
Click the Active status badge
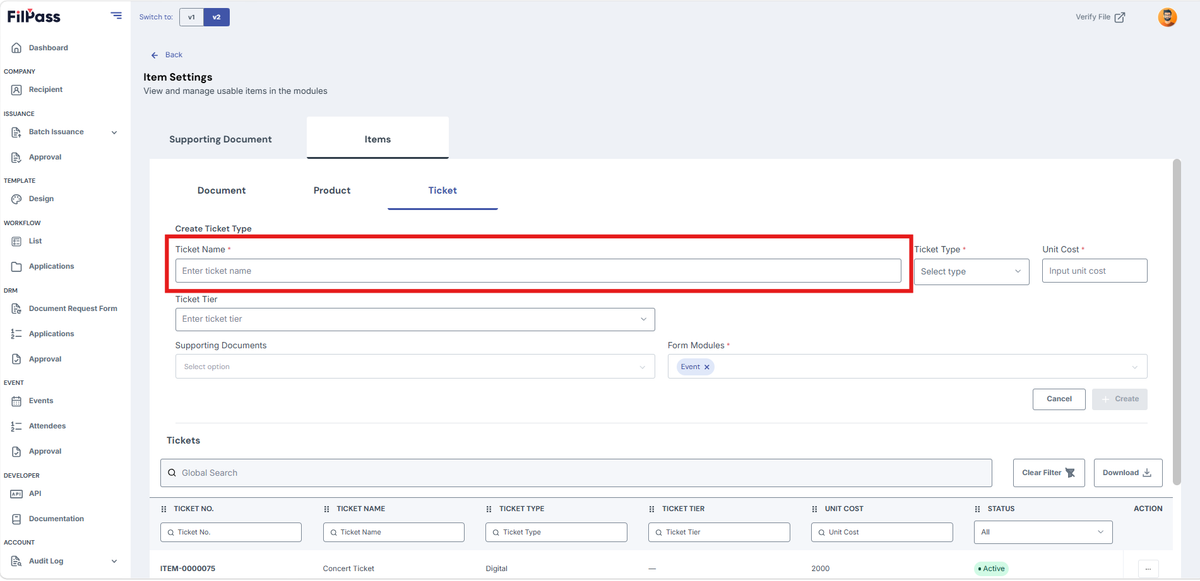tap(992, 569)
